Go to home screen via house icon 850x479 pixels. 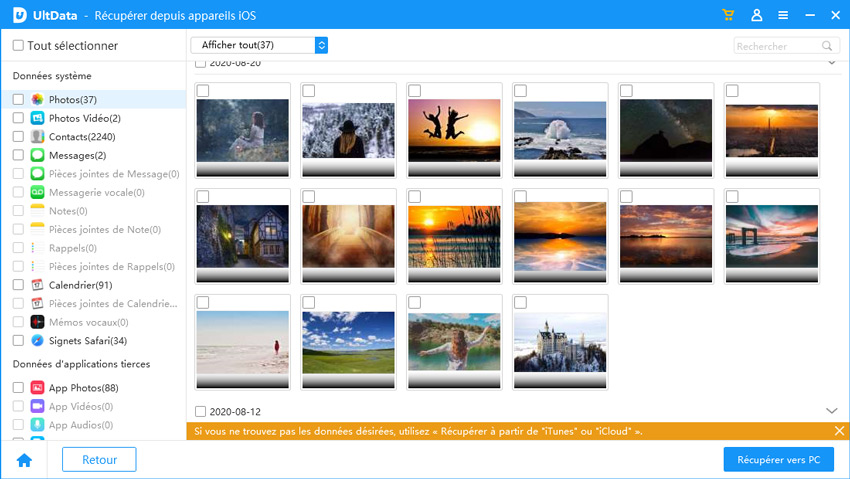[x=24, y=460]
